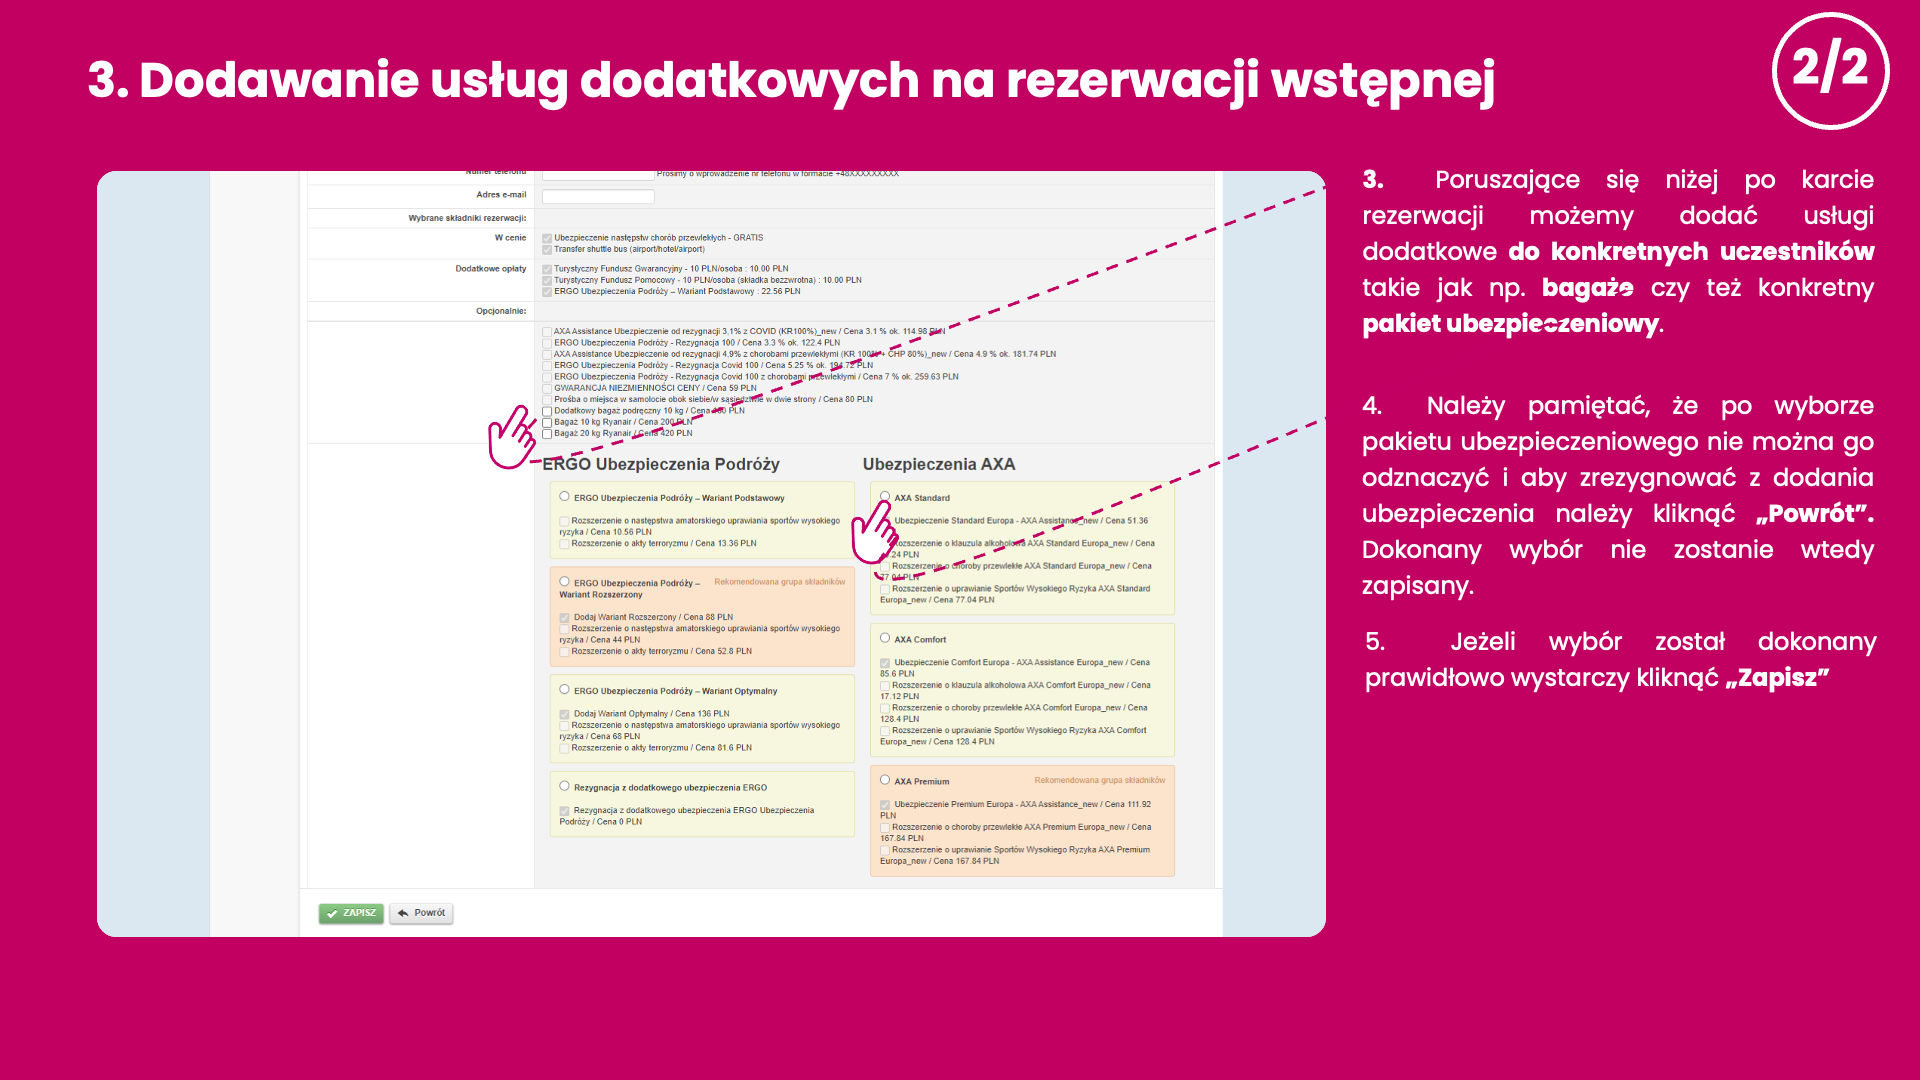
Task: Tick akty terroryzmu 81.6 PLN checkbox
Action: [x=564, y=748]
